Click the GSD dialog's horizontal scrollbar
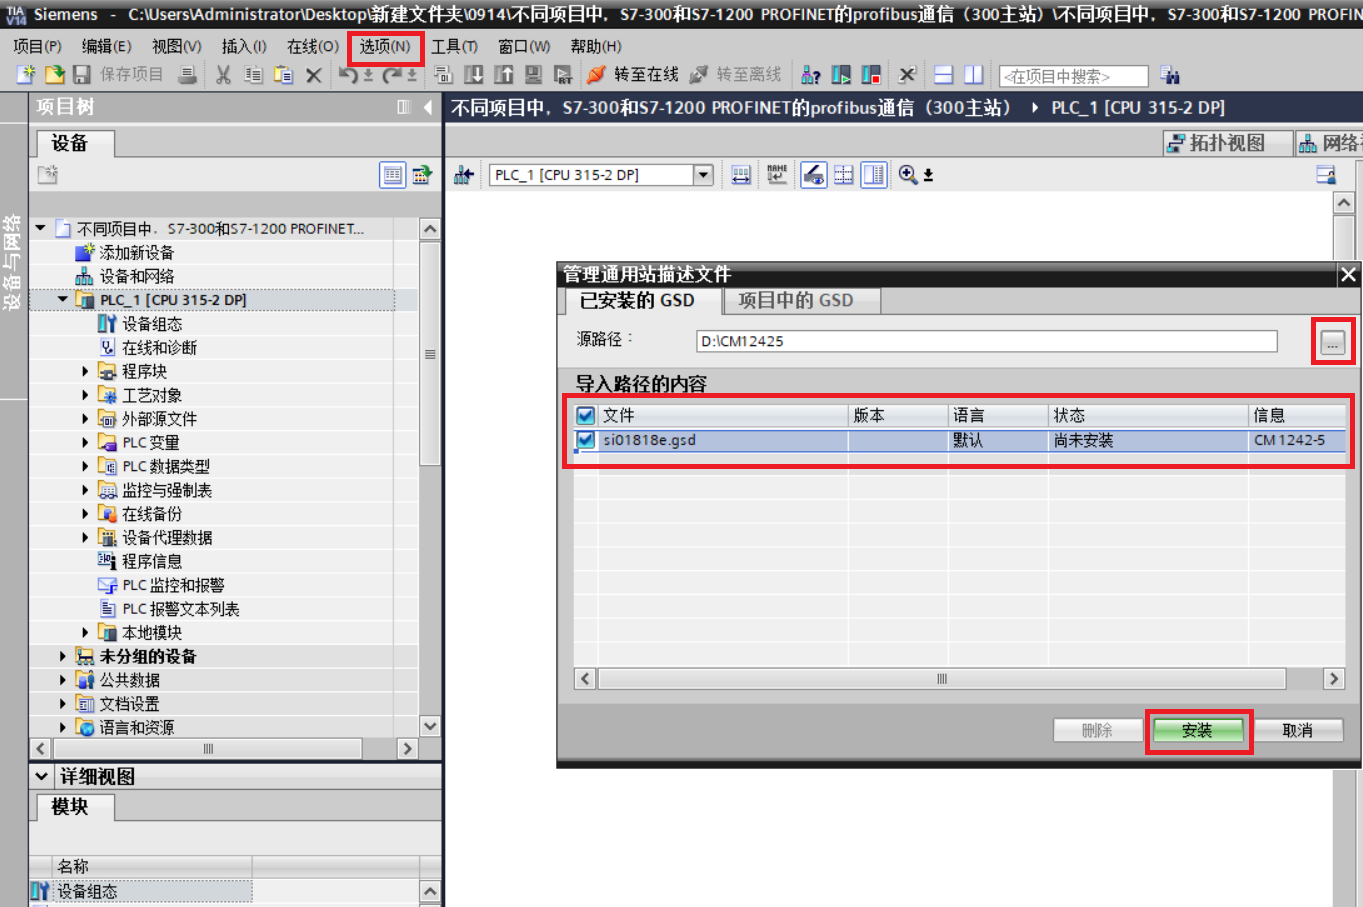Viewport: 1363px width, 907px height. [x=941, y=679]
